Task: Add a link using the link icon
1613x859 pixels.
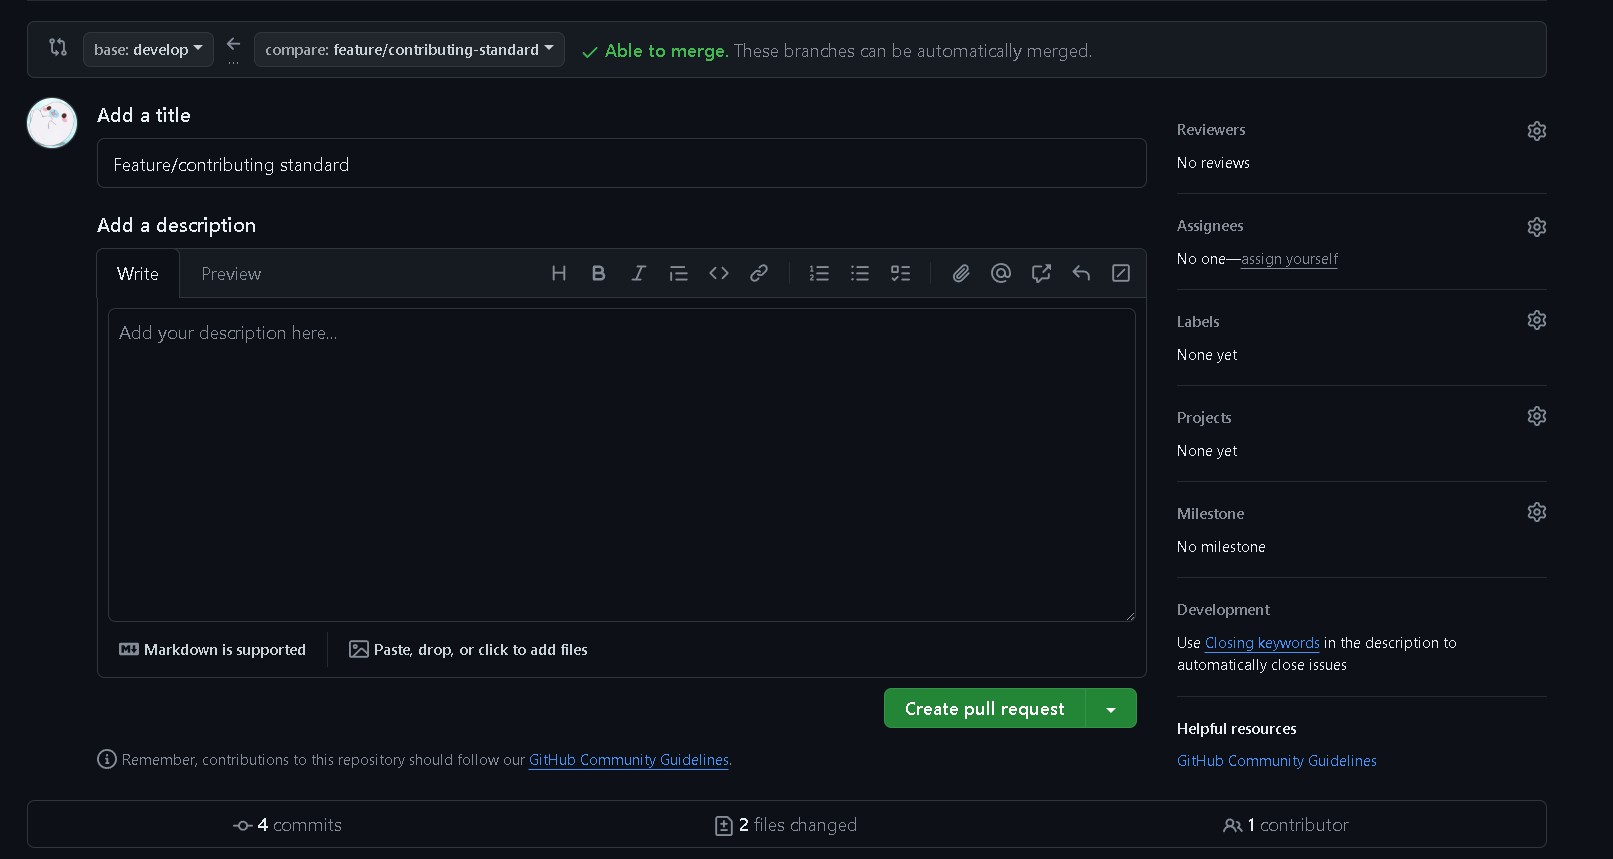Action: [x=759, y=273]
